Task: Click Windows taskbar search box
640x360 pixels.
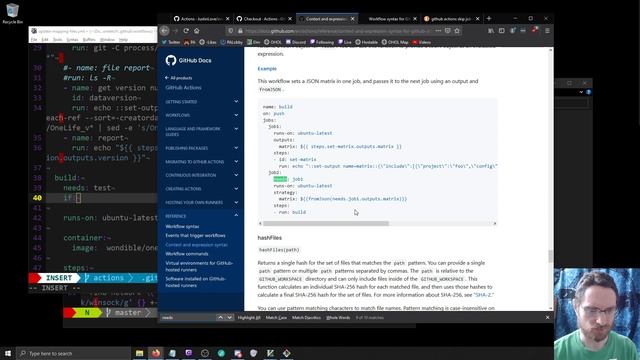Action: 74,353
